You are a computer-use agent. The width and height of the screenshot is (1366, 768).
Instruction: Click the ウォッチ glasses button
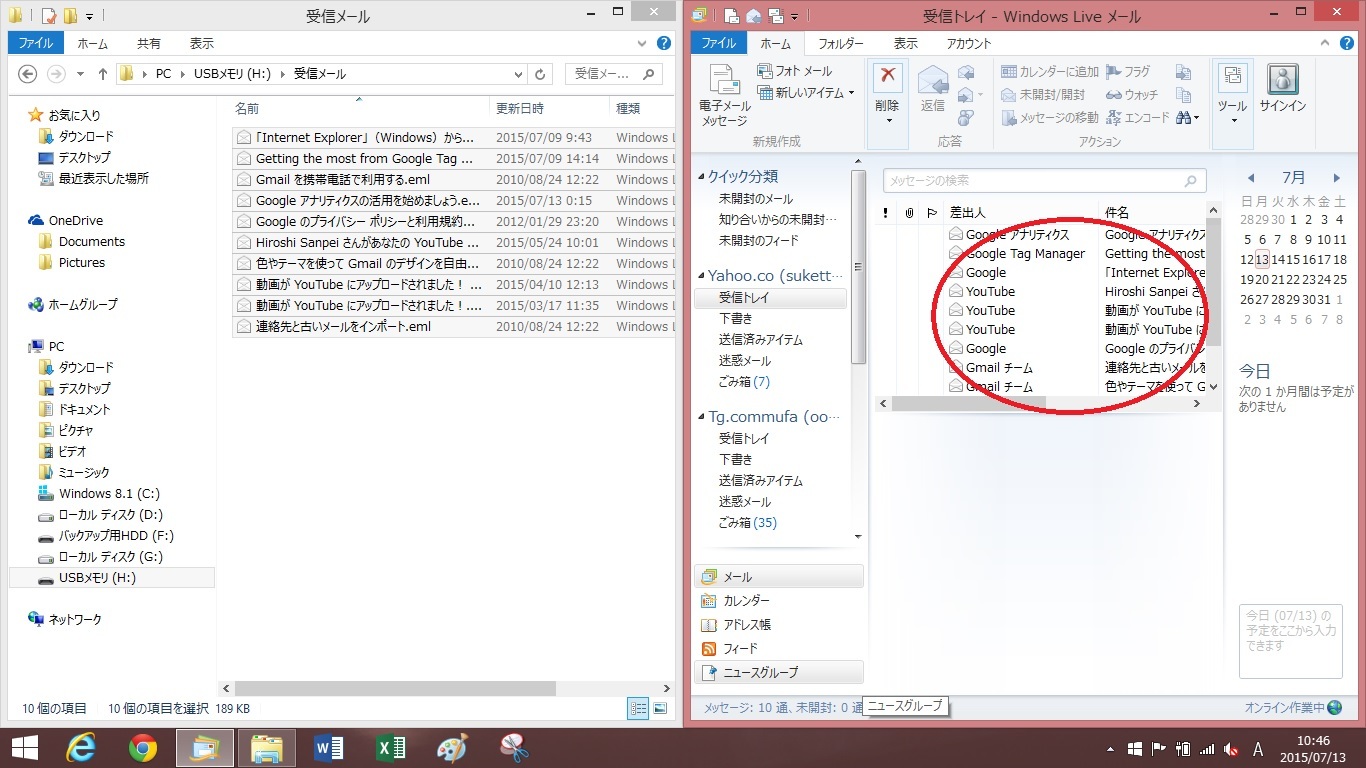point(1132,94)
